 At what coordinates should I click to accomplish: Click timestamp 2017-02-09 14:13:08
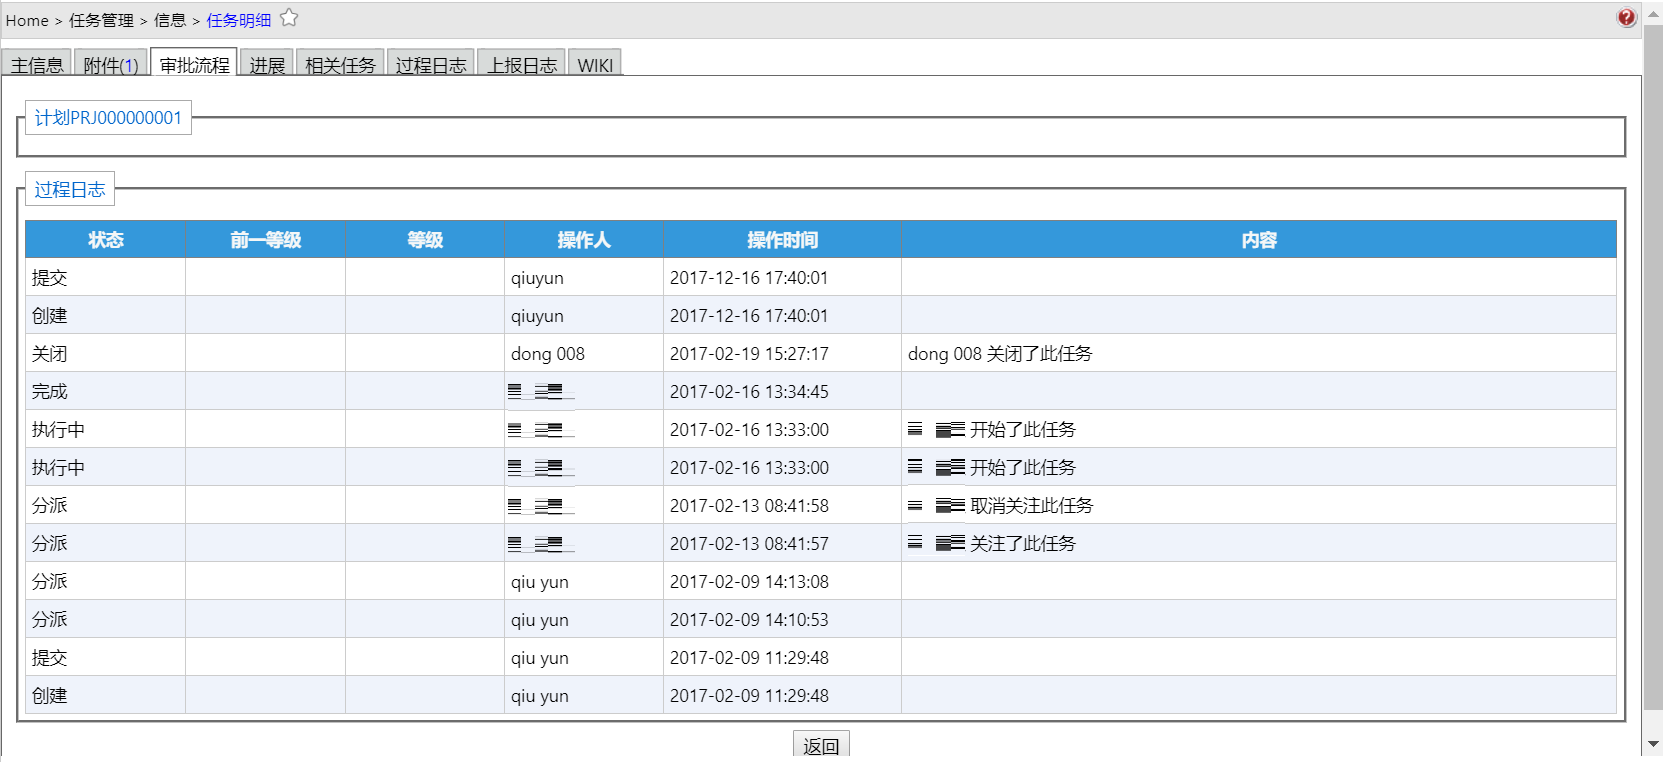(749, 582)
